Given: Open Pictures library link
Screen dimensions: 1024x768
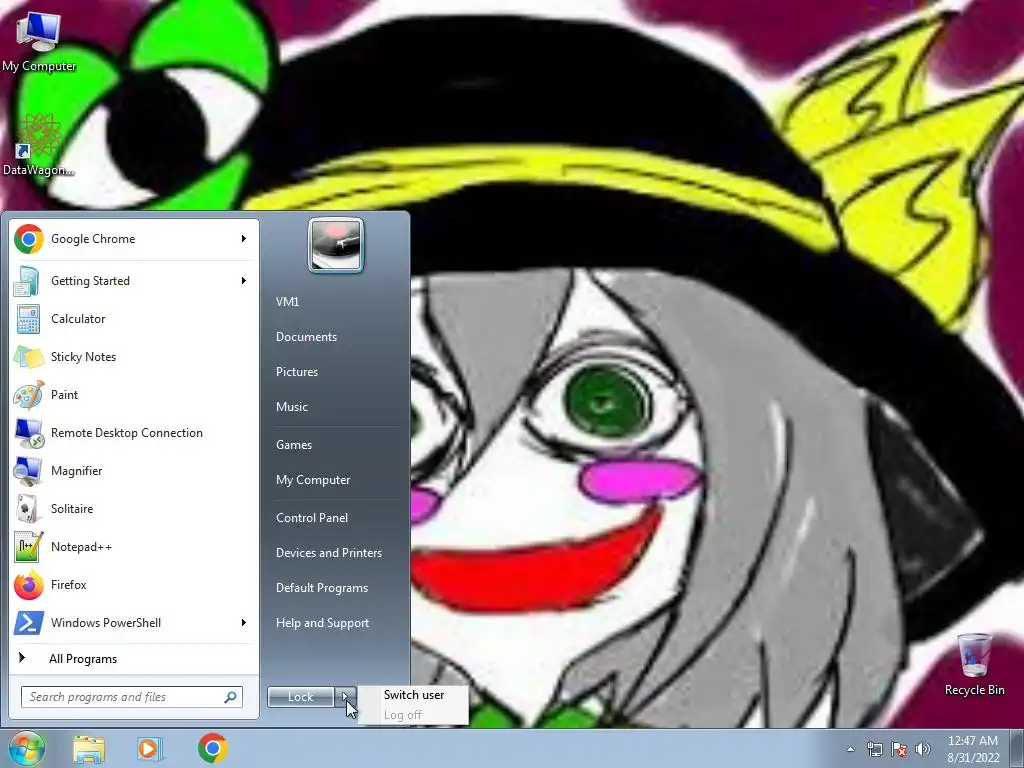Looking at the screenshot, I should point(297,372).
